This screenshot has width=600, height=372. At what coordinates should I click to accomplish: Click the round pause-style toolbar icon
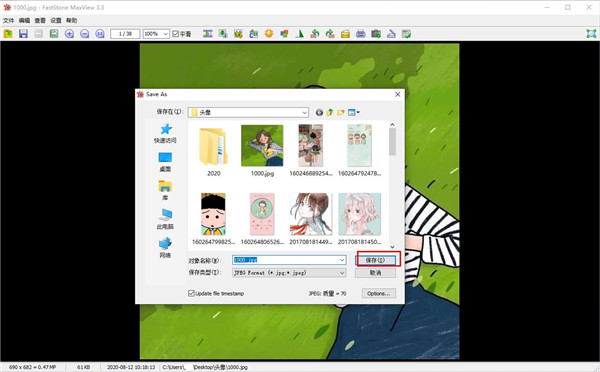click(x=100, y=34)
